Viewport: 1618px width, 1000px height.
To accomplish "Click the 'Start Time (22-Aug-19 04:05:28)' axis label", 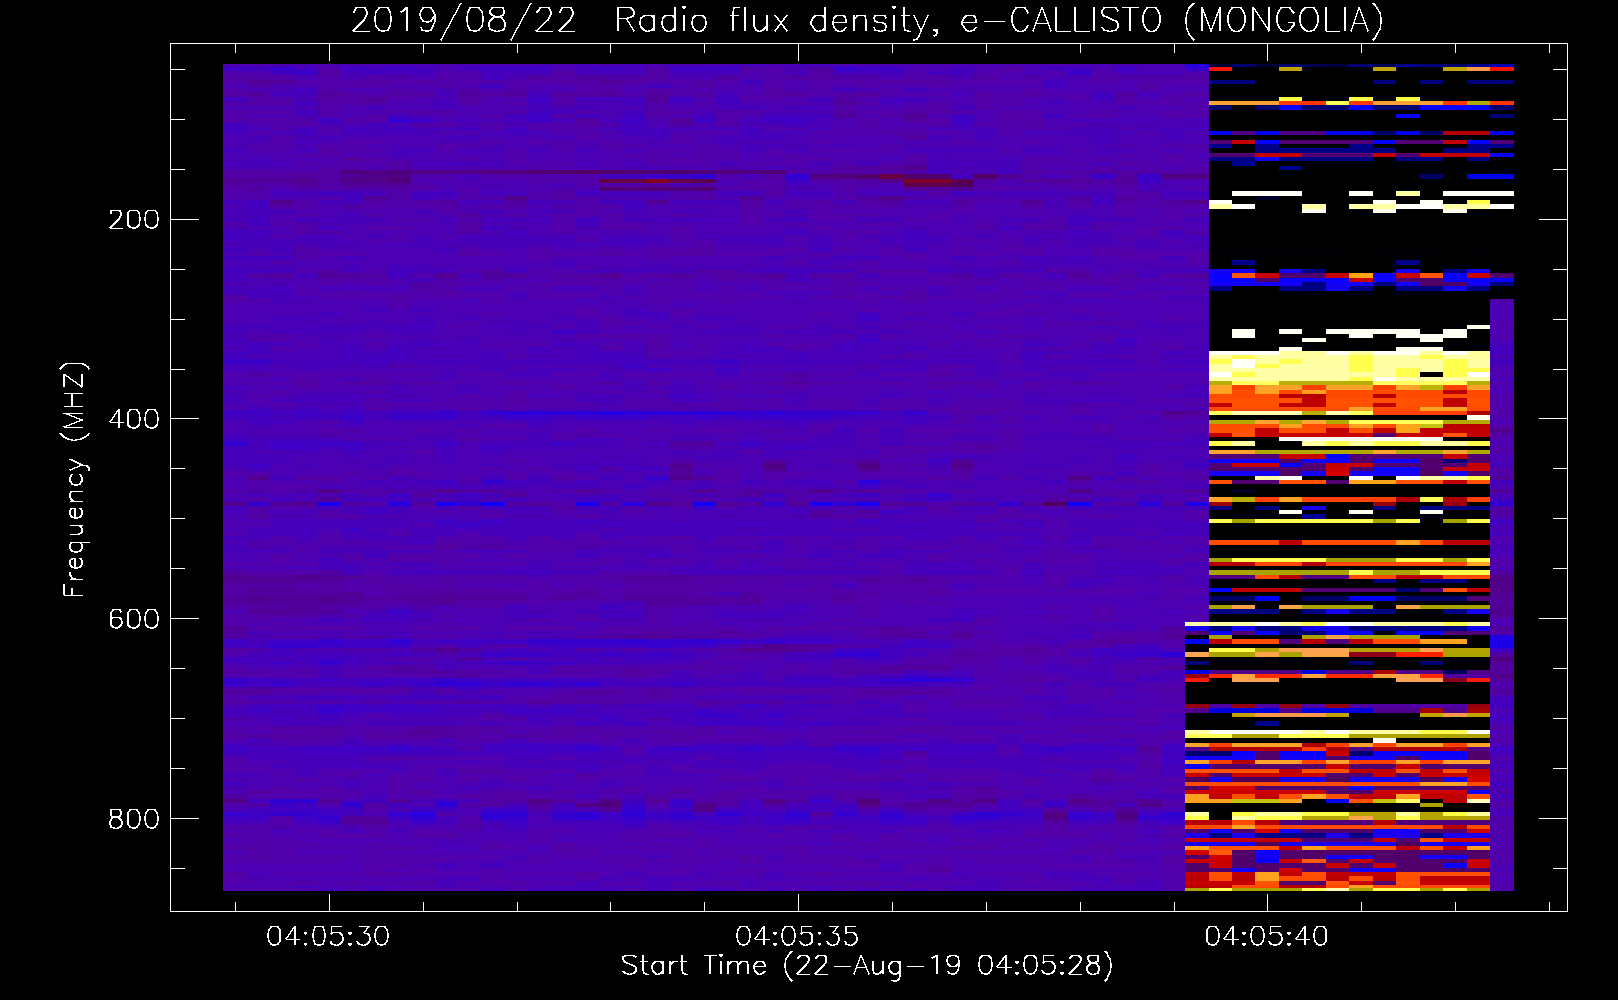I will coord(867,966).
